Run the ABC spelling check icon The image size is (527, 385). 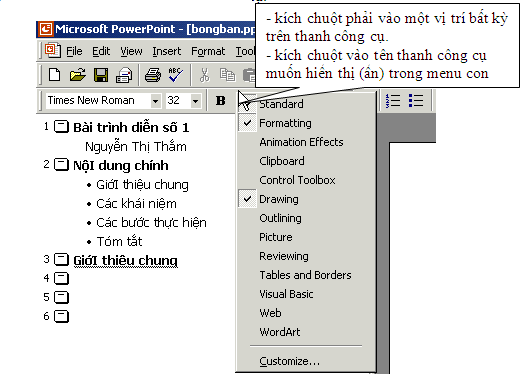[x=176, y=75]
